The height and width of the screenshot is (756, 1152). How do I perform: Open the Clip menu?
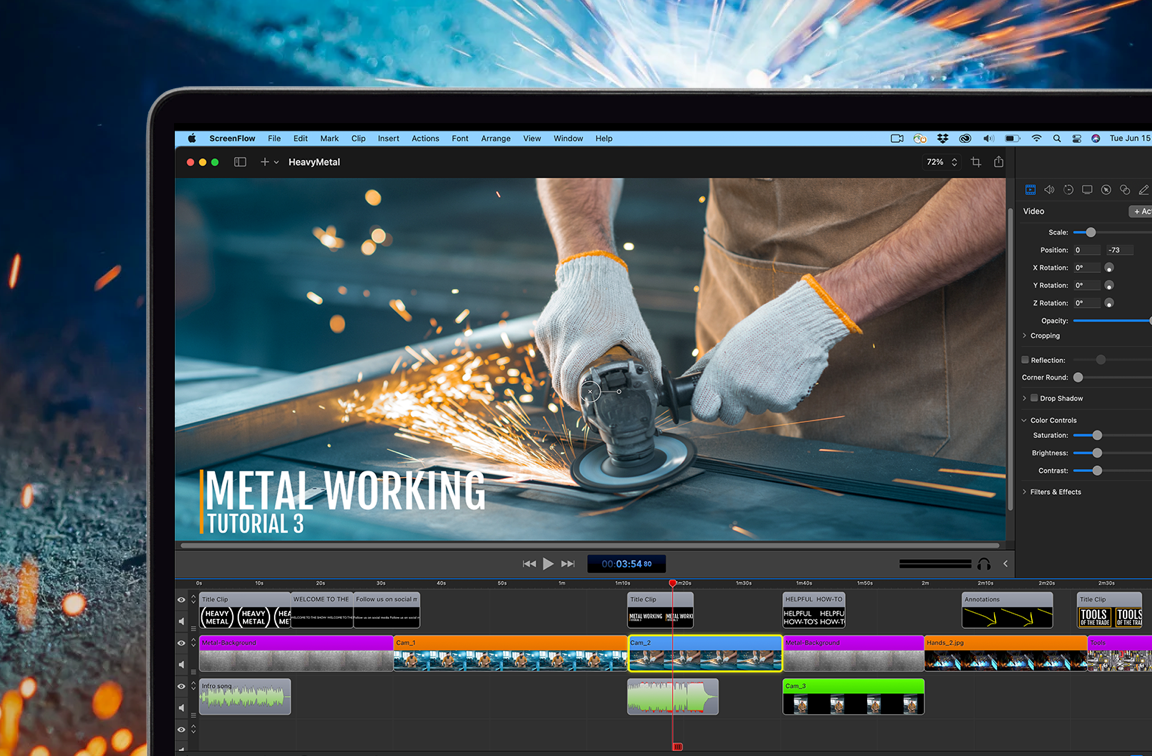click(x=359, y=138)
